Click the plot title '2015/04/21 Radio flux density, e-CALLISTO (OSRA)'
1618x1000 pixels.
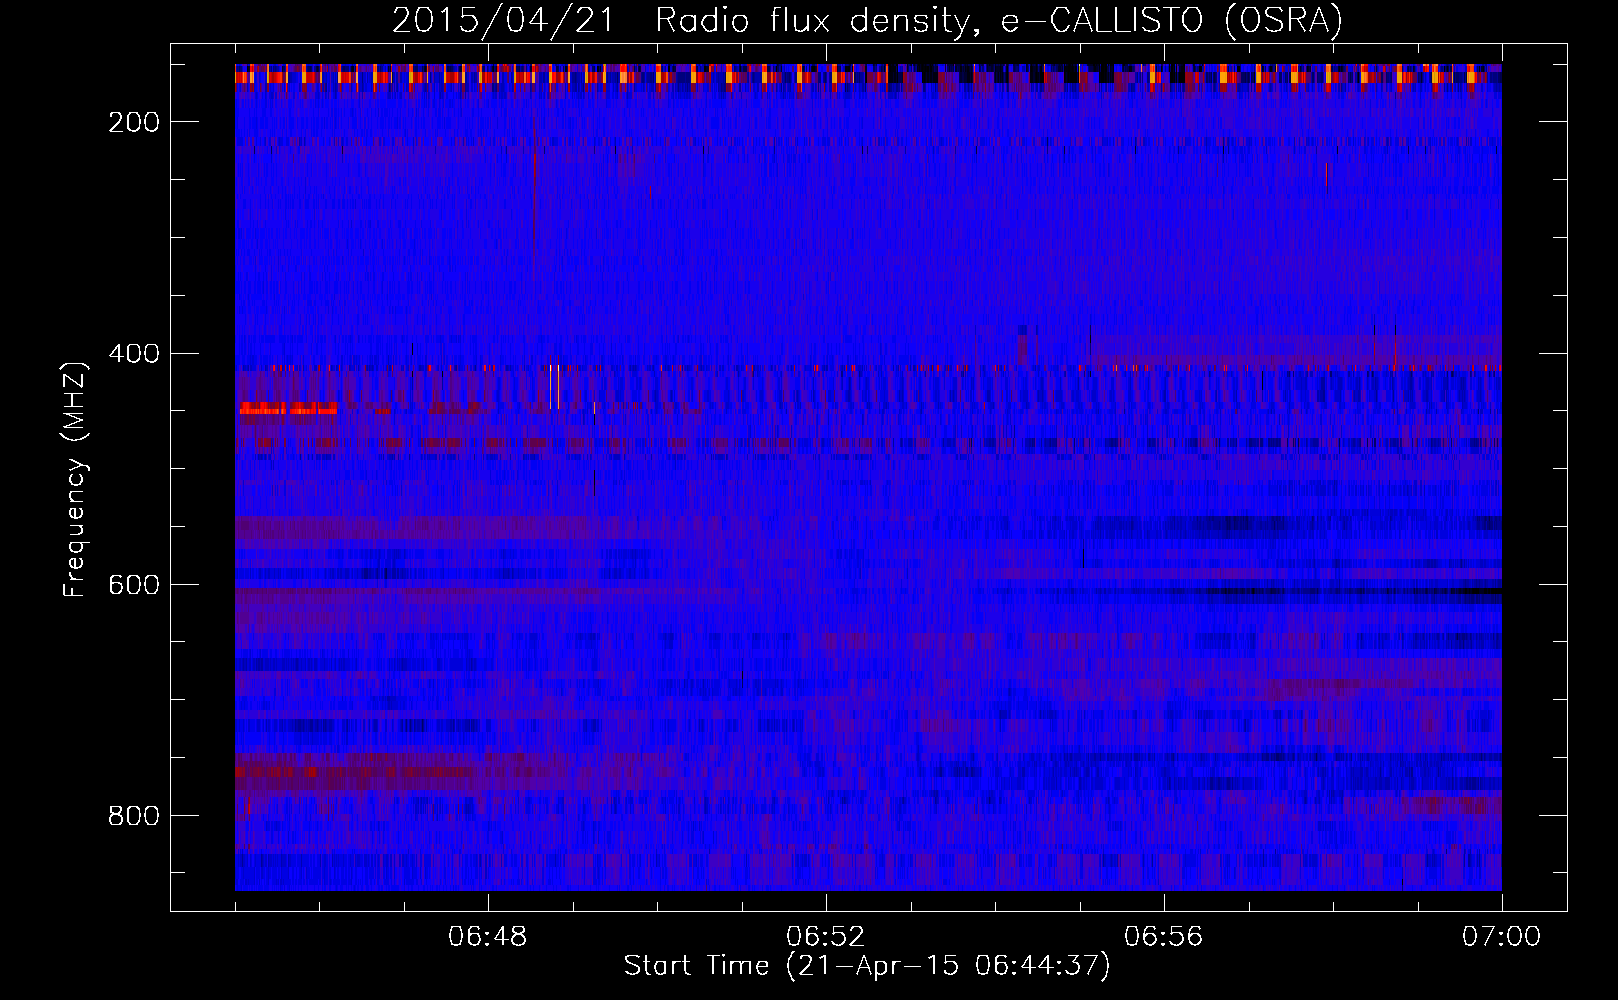[867, 20]
